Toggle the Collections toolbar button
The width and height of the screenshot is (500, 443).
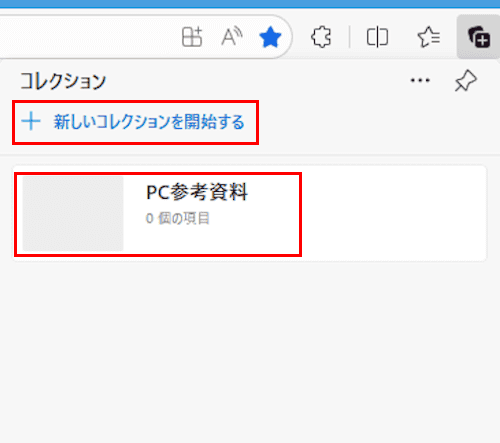click(x=478, y=37)
